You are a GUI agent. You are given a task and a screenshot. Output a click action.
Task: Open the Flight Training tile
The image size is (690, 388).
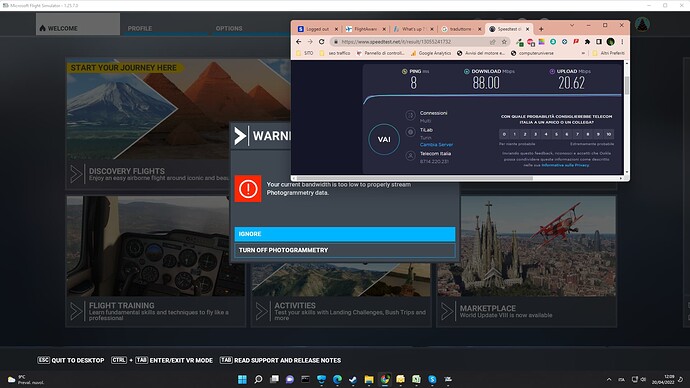(x=155, y=261)
